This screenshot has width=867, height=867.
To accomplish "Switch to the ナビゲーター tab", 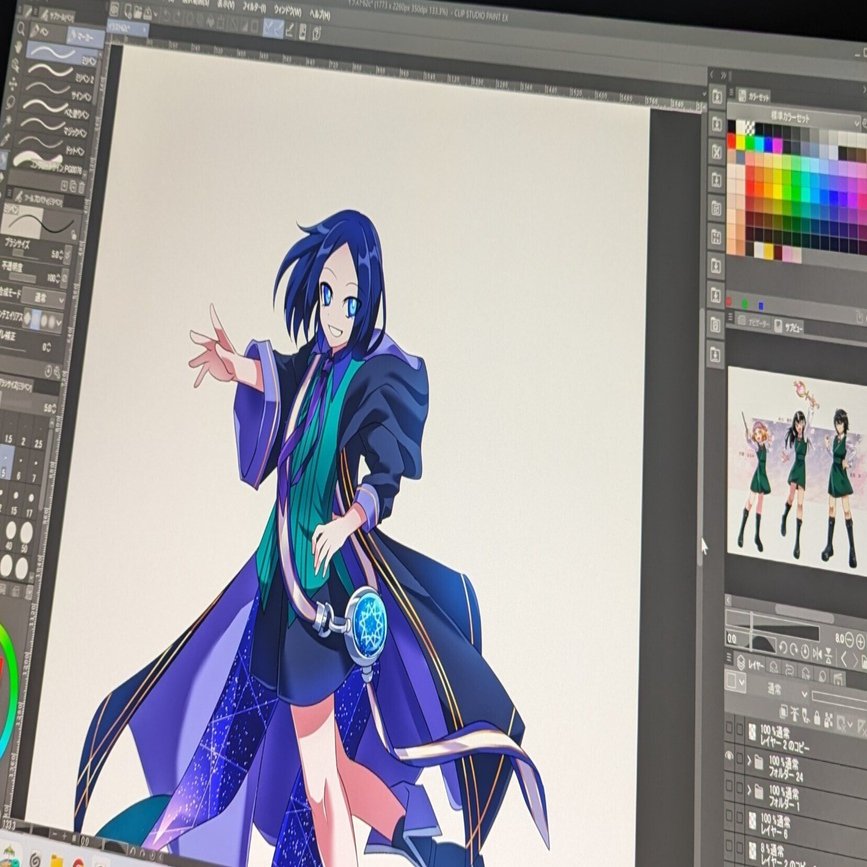I will tap(755, 322).
